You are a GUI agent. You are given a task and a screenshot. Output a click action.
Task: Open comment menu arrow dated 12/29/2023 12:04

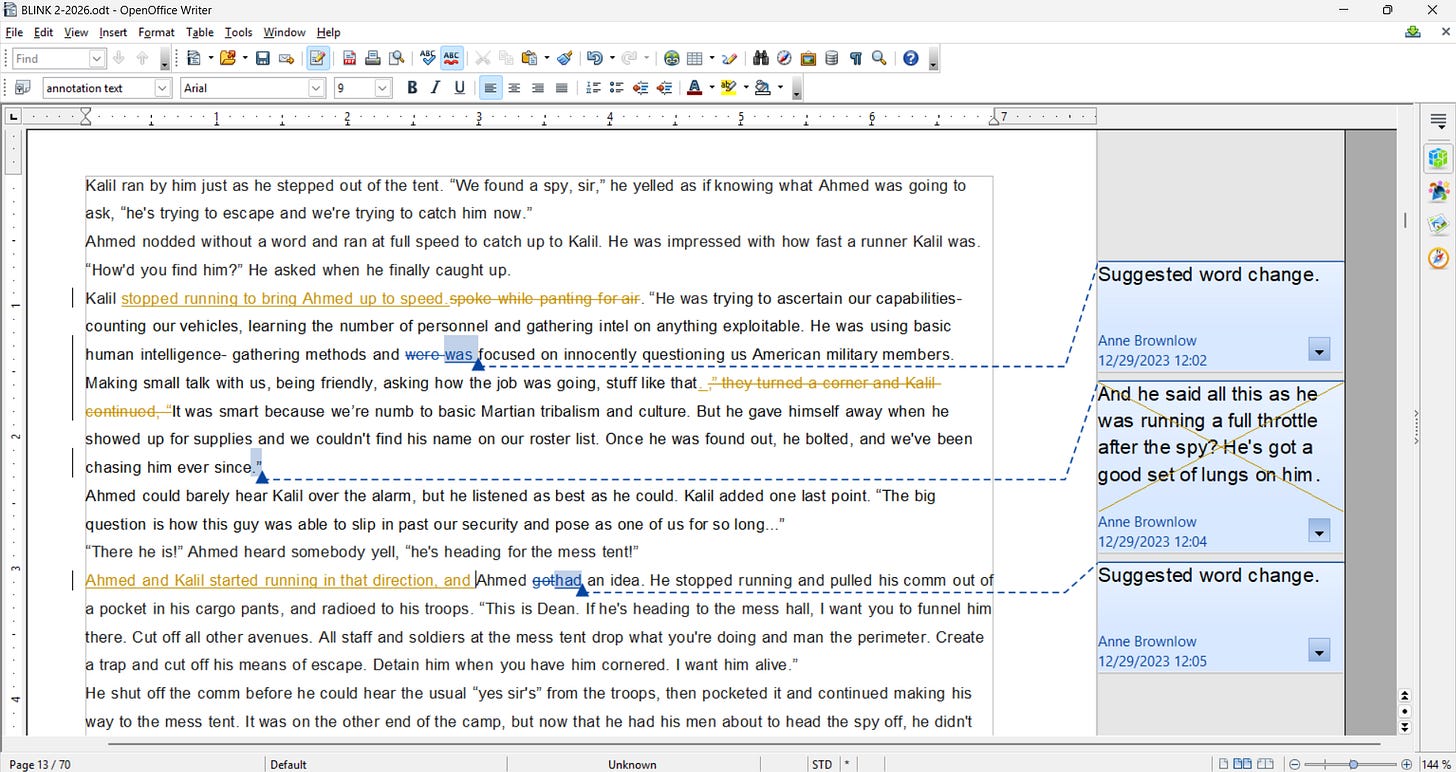tap(1319, 531)
